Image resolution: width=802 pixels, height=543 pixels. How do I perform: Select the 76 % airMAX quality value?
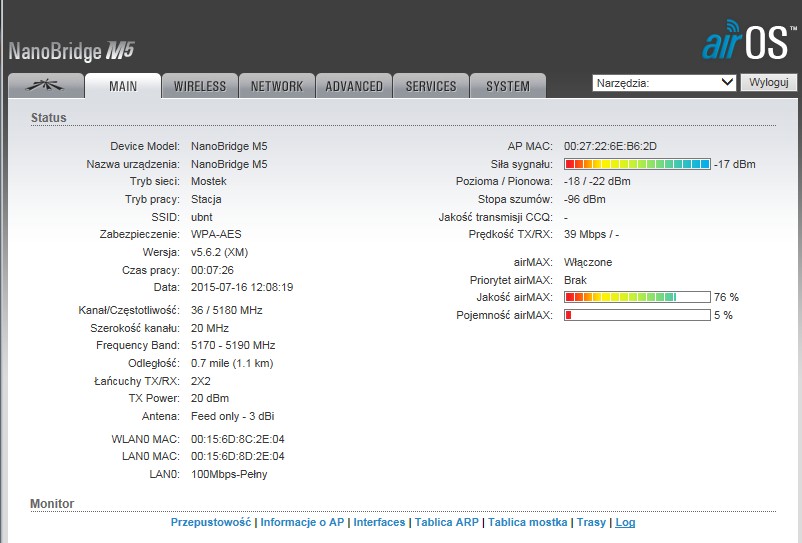click(x=726, y=297)
